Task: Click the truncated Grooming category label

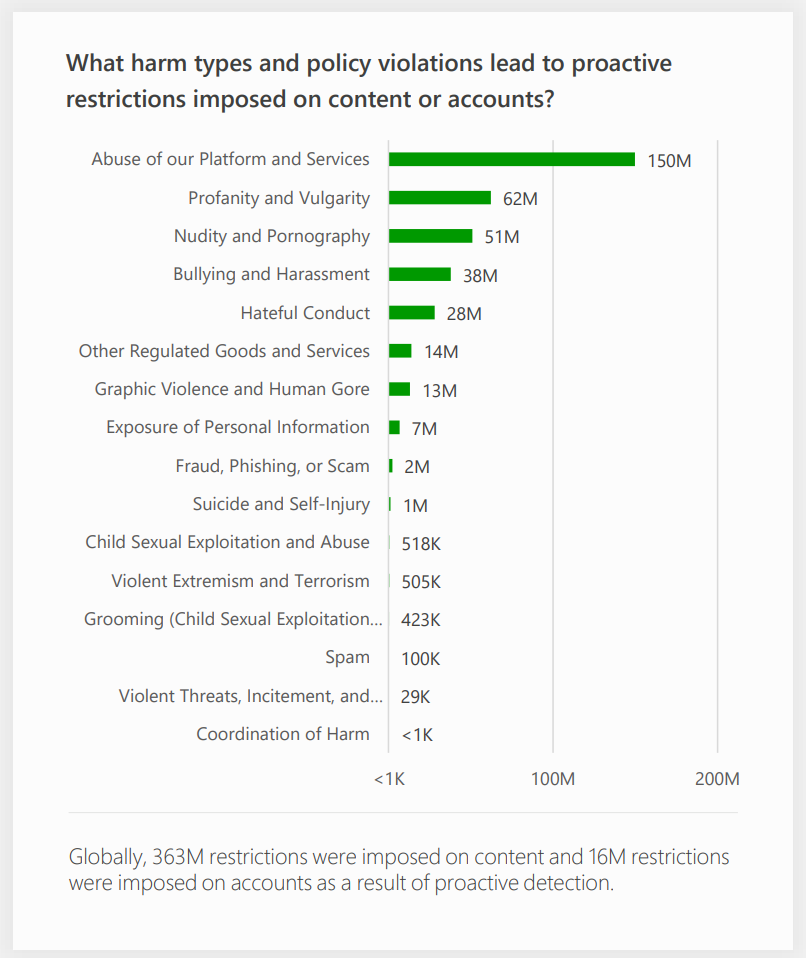Action: 233,619
